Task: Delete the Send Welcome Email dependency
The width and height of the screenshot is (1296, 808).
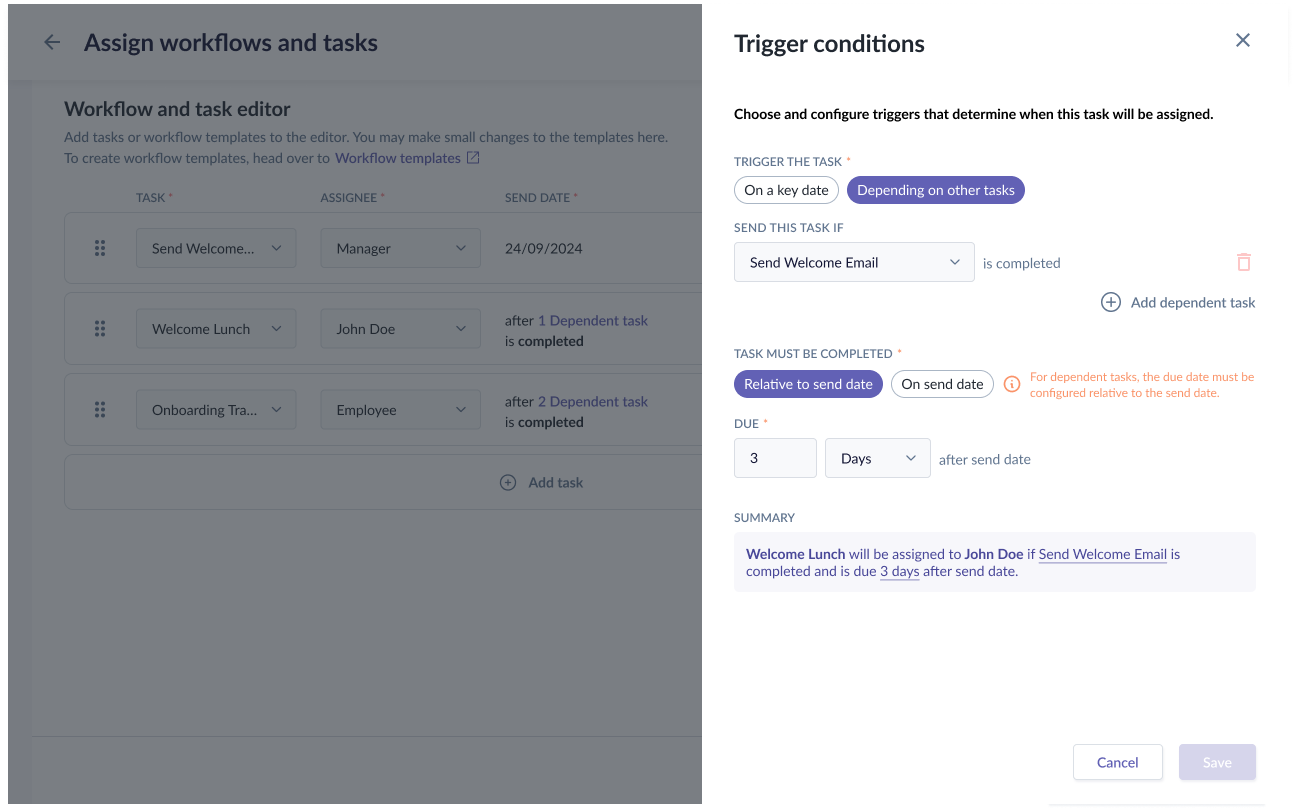Action: tap(1244, 262)
